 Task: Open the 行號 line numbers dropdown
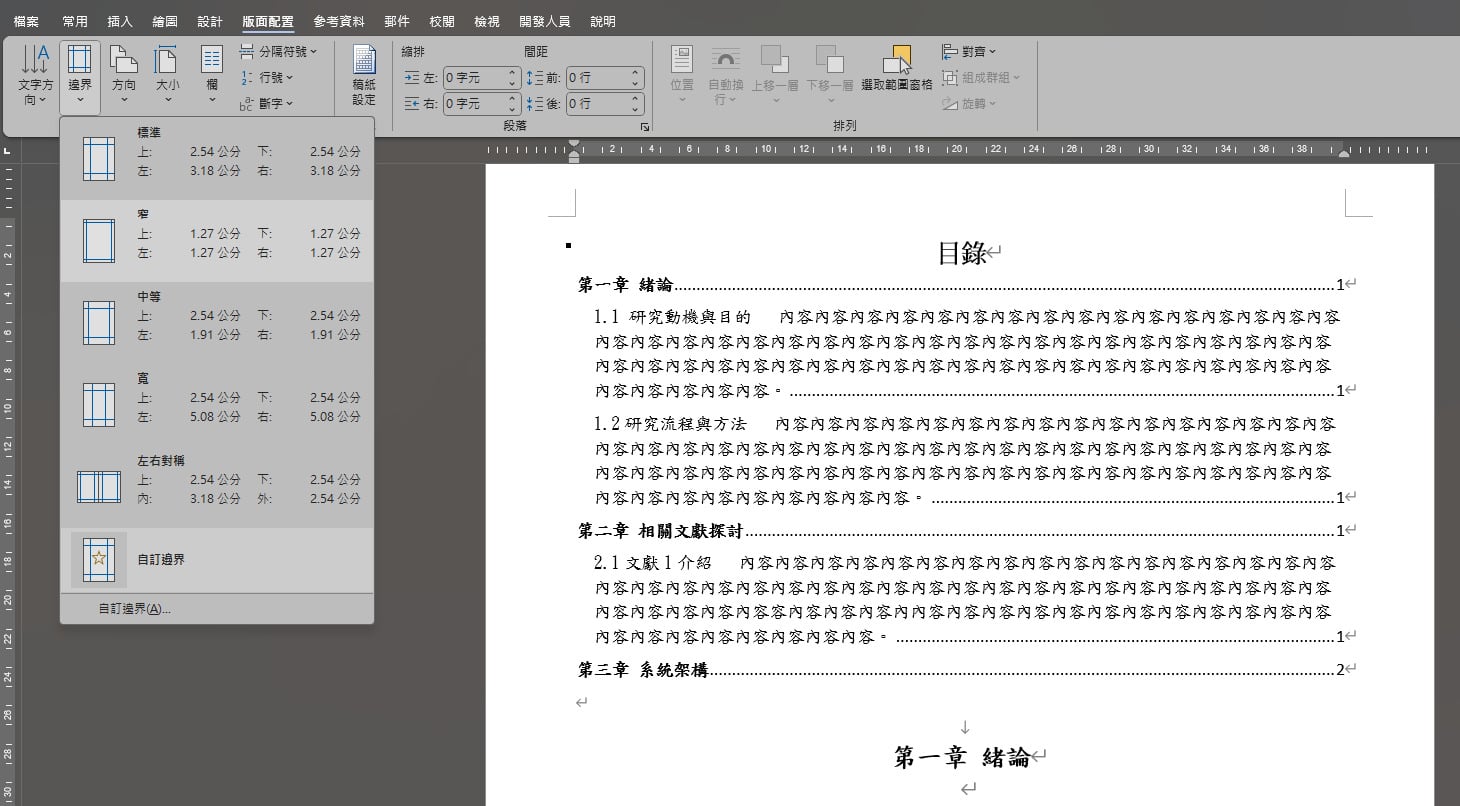coord(267,77)
